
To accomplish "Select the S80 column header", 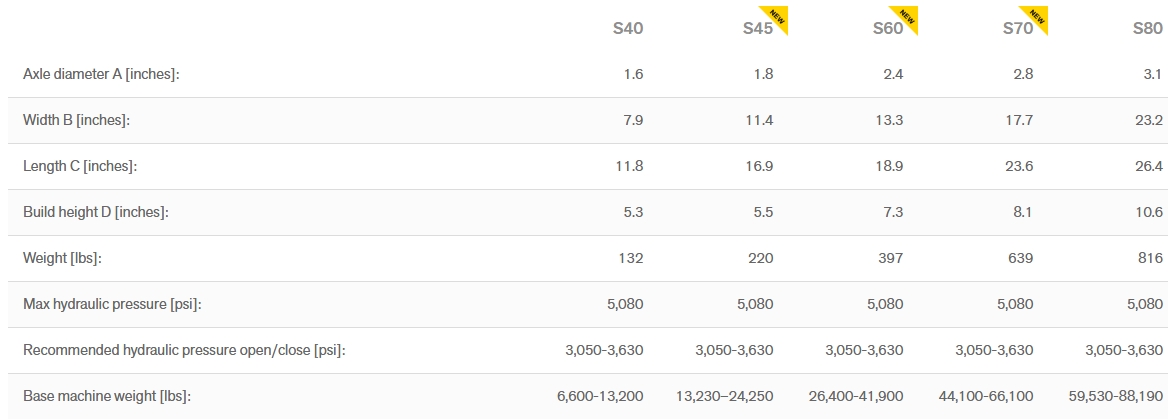I will (x=1148, y=28).
